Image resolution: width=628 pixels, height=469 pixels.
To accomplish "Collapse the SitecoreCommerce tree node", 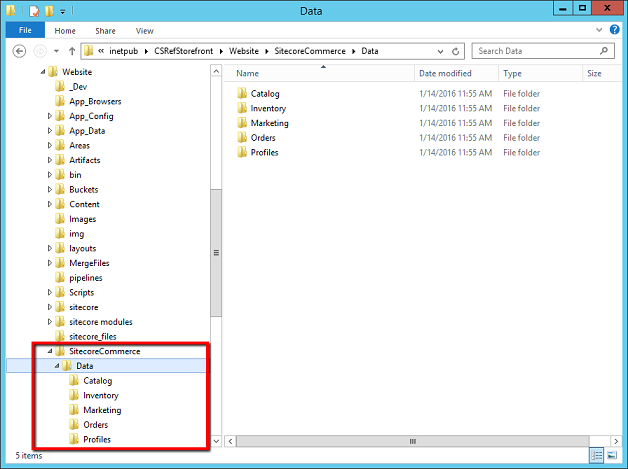I will click(x=50, y=351).
